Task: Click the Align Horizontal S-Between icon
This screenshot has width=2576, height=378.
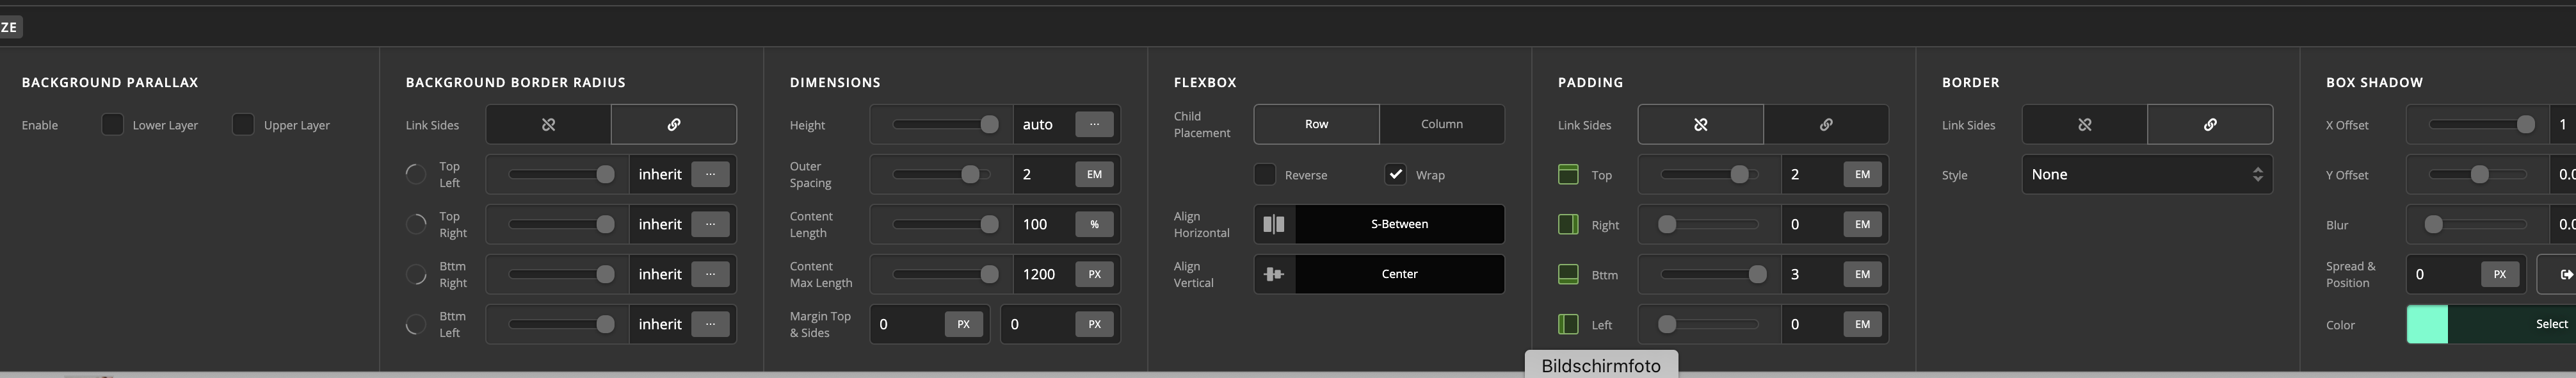Action: pos(1274,224)
